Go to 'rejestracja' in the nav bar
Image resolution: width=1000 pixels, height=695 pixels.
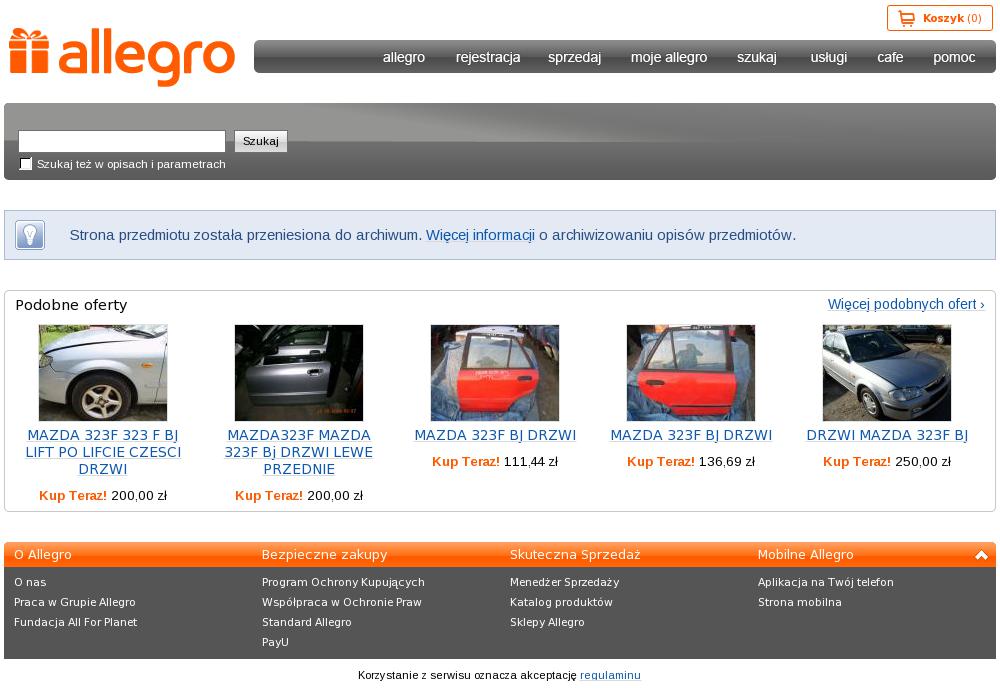point(488,57)
